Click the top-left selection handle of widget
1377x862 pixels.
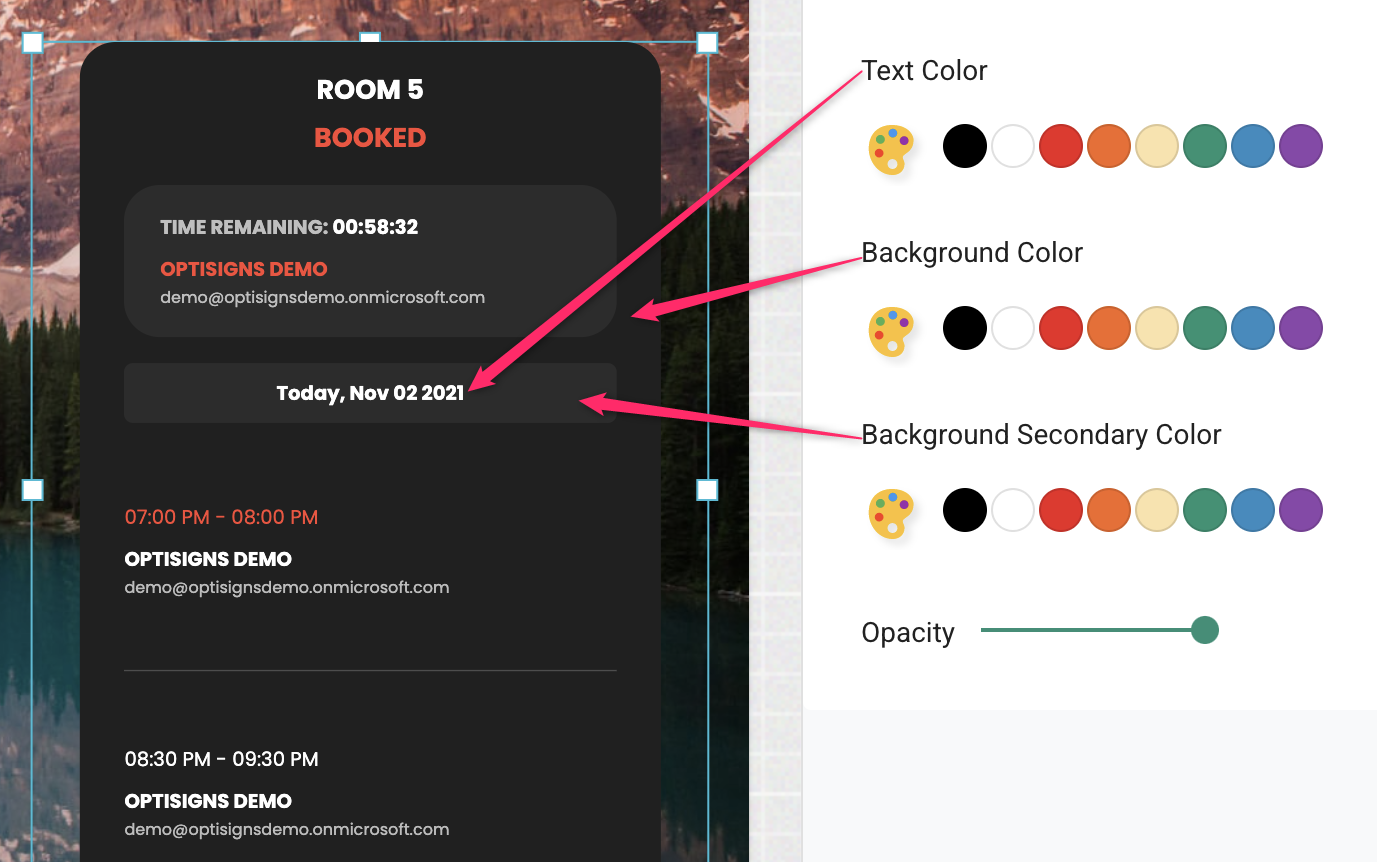coord(33,42)
